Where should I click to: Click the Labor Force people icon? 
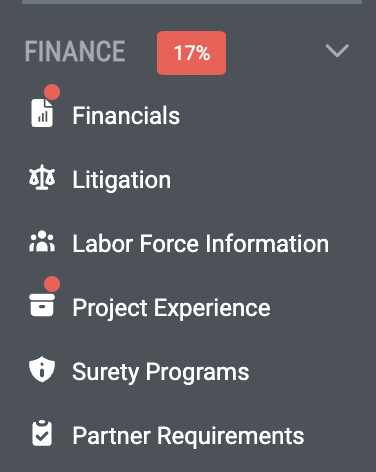(x=42, y=241)
